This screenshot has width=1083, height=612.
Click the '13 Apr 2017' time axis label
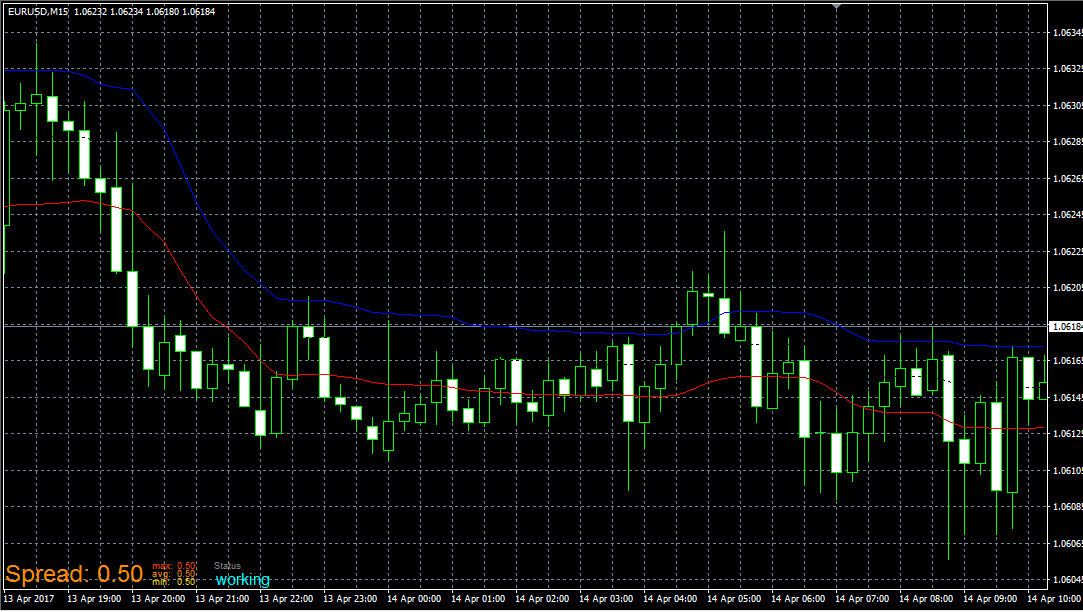click(x=28, y=599)
